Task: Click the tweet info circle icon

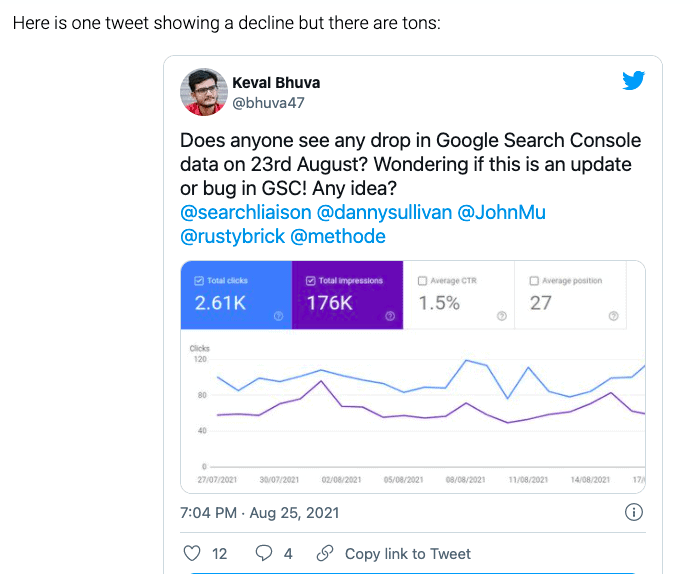Action: coord(633,513)
